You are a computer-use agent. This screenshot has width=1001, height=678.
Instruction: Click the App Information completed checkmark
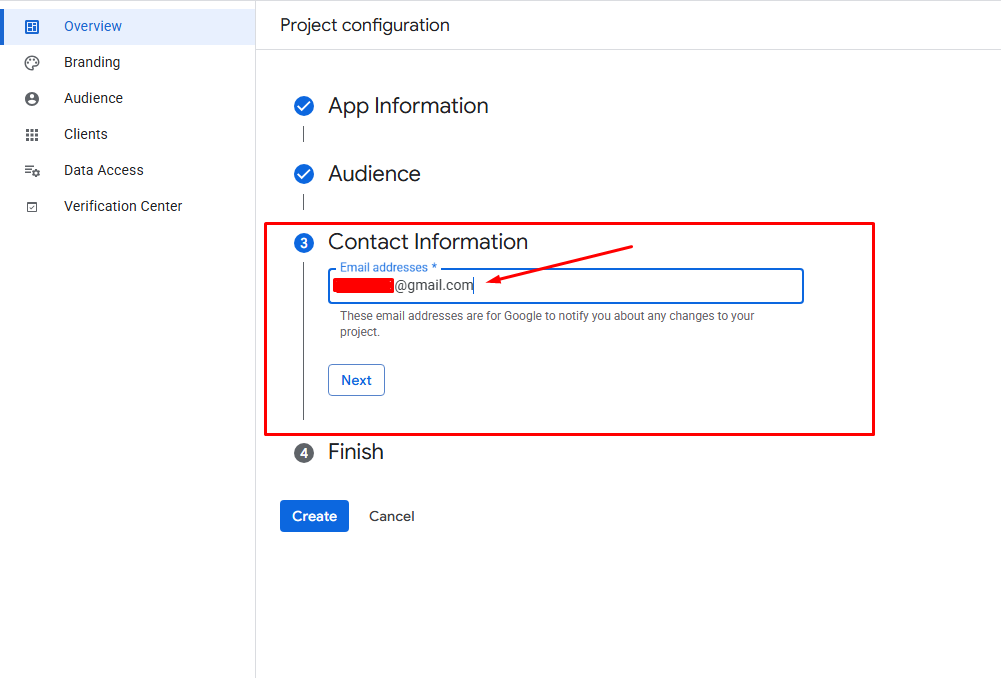point(304,106)
